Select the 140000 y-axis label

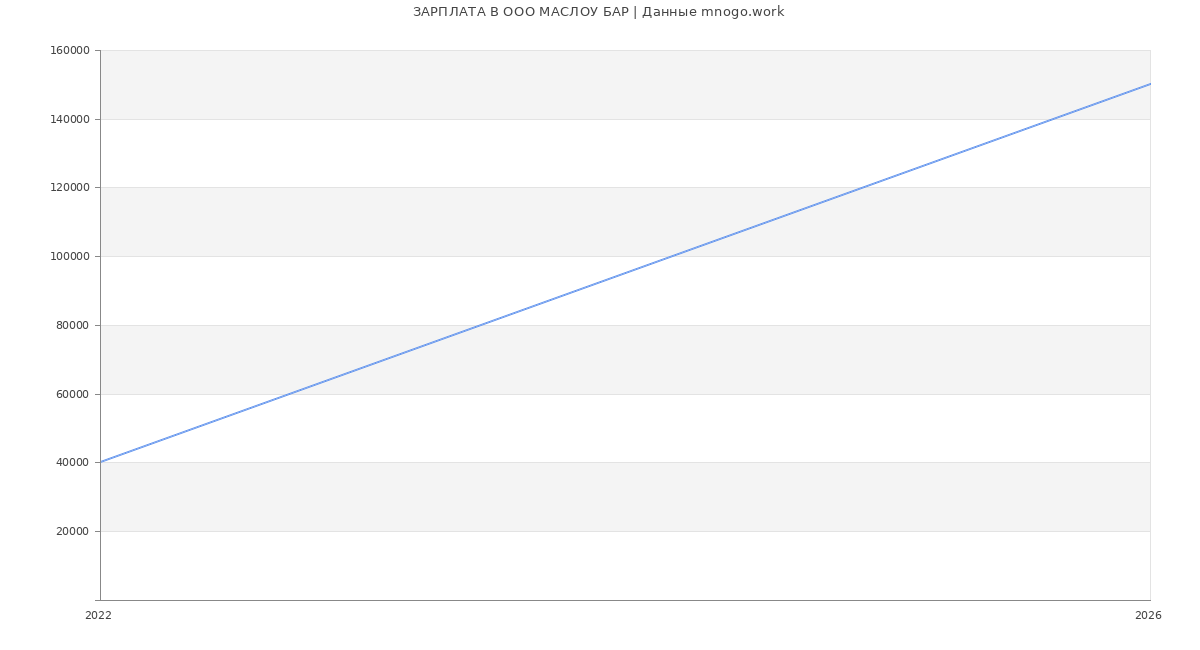coord(69,119)
